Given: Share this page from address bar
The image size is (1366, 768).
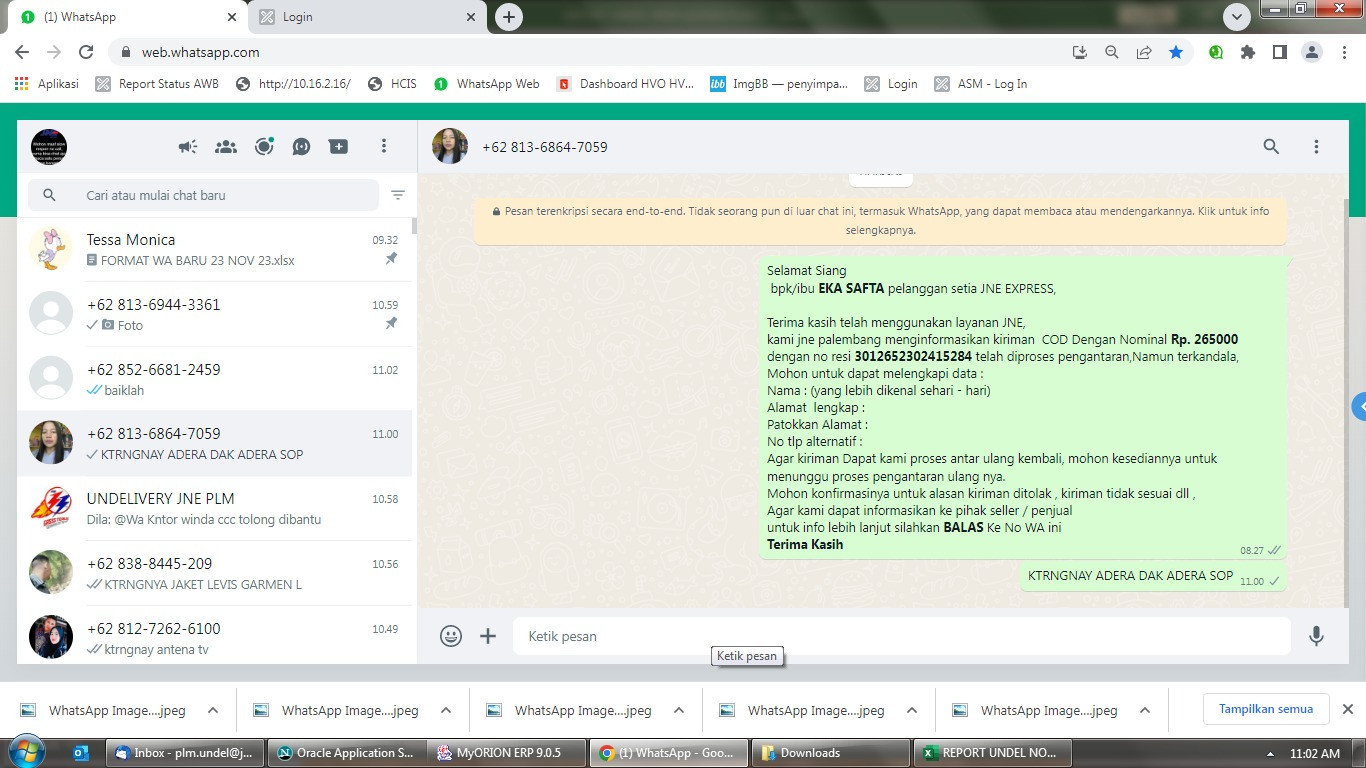Looking at the screenshot, I should click(1144, 52).
